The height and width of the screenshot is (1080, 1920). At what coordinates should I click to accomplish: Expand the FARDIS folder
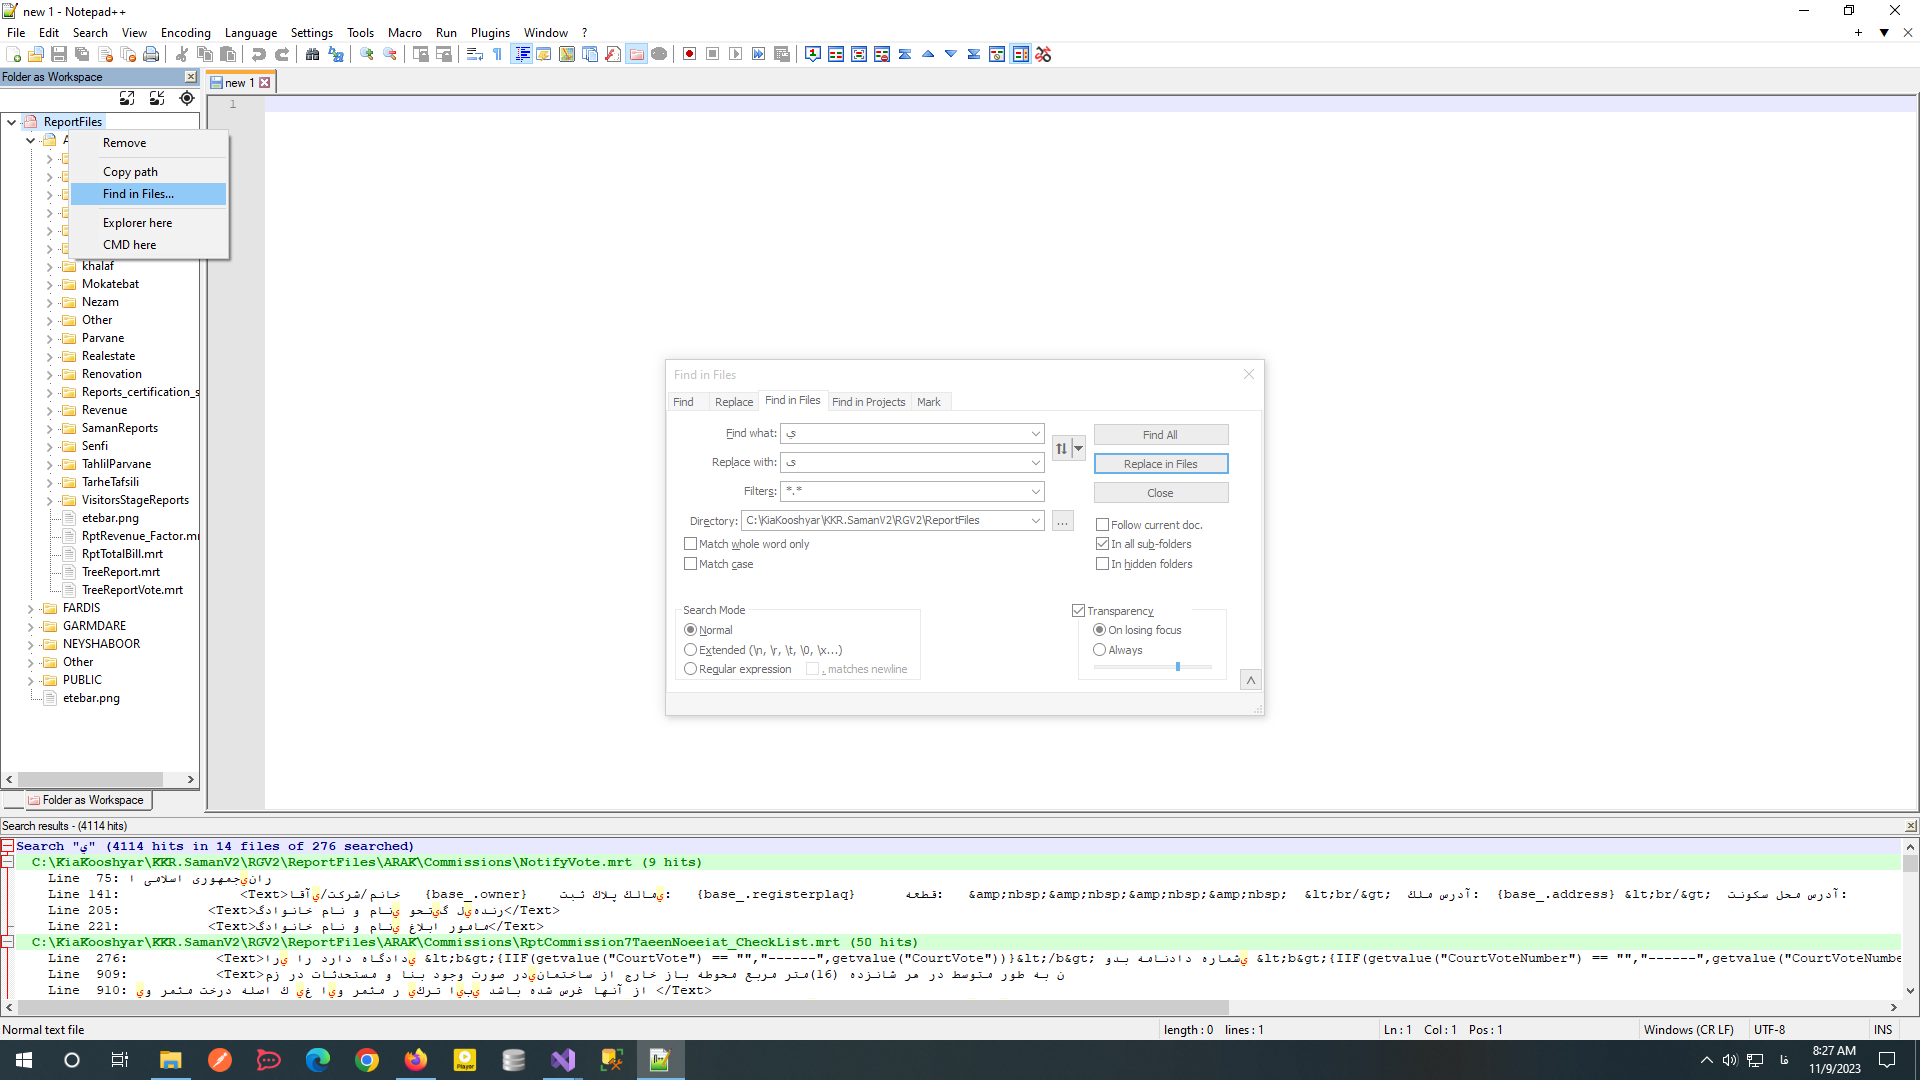(31, 608)
